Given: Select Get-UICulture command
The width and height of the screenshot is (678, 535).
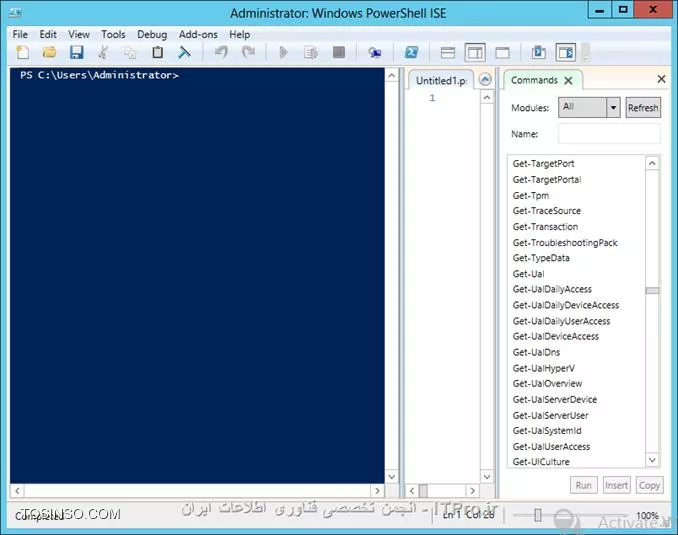Looking at the screenshot, I should tap(541, 461).
